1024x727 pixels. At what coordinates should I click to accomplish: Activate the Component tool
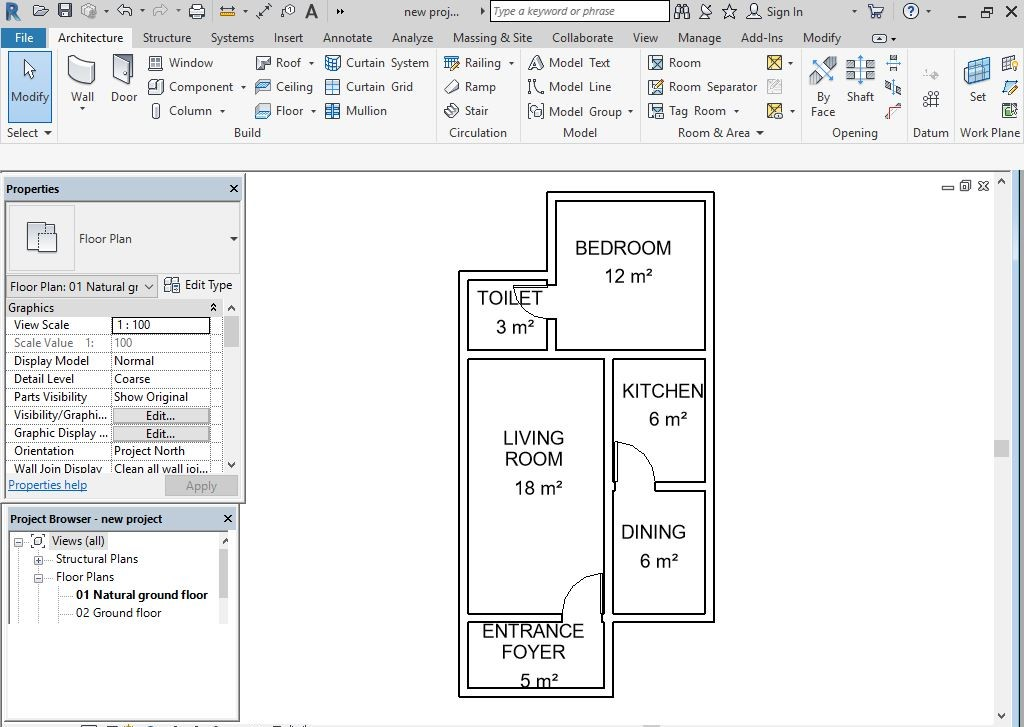point(190,87)
